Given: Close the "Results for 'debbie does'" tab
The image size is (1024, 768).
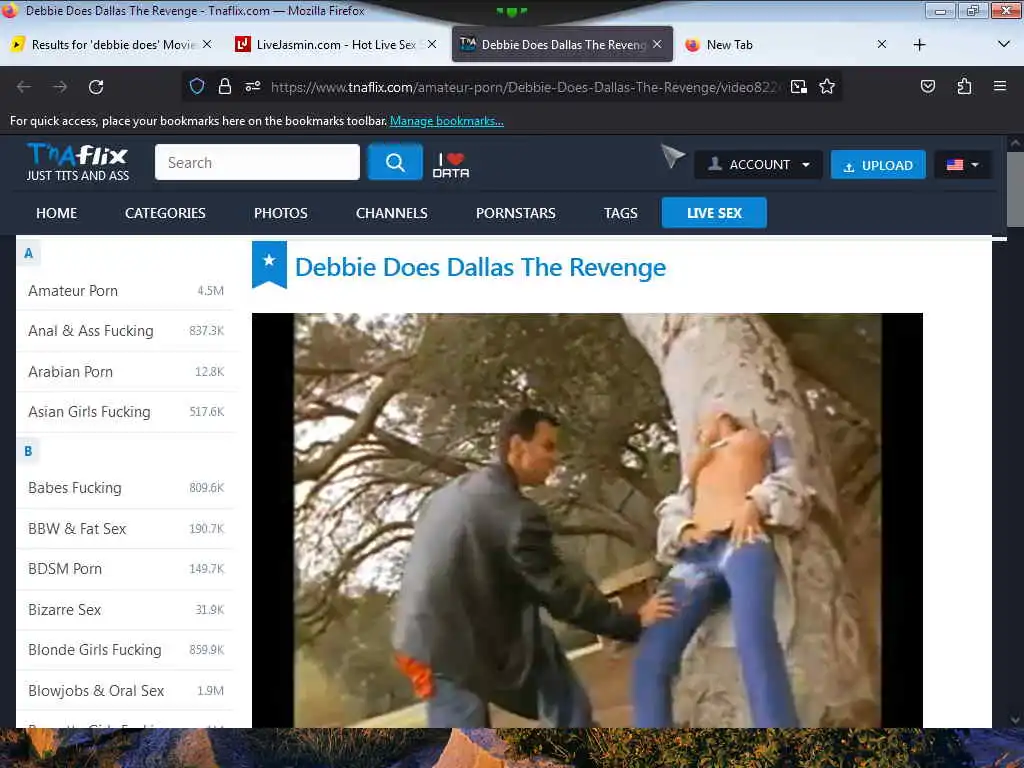Looking at the screenshot, I should pos(207,44).
